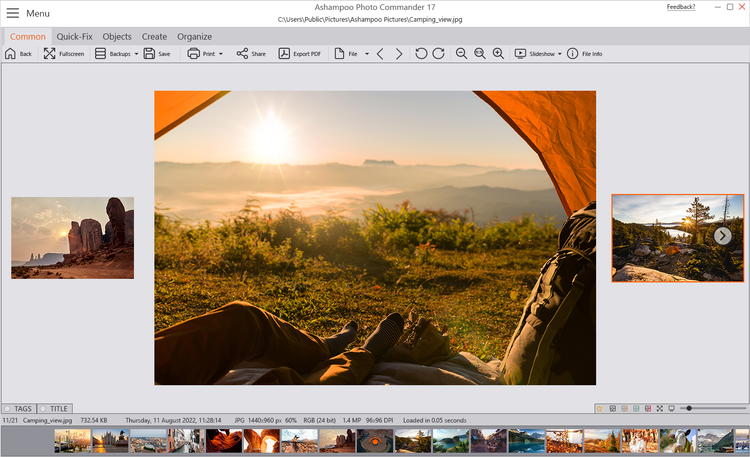Rotate the image right

point(438,53)
